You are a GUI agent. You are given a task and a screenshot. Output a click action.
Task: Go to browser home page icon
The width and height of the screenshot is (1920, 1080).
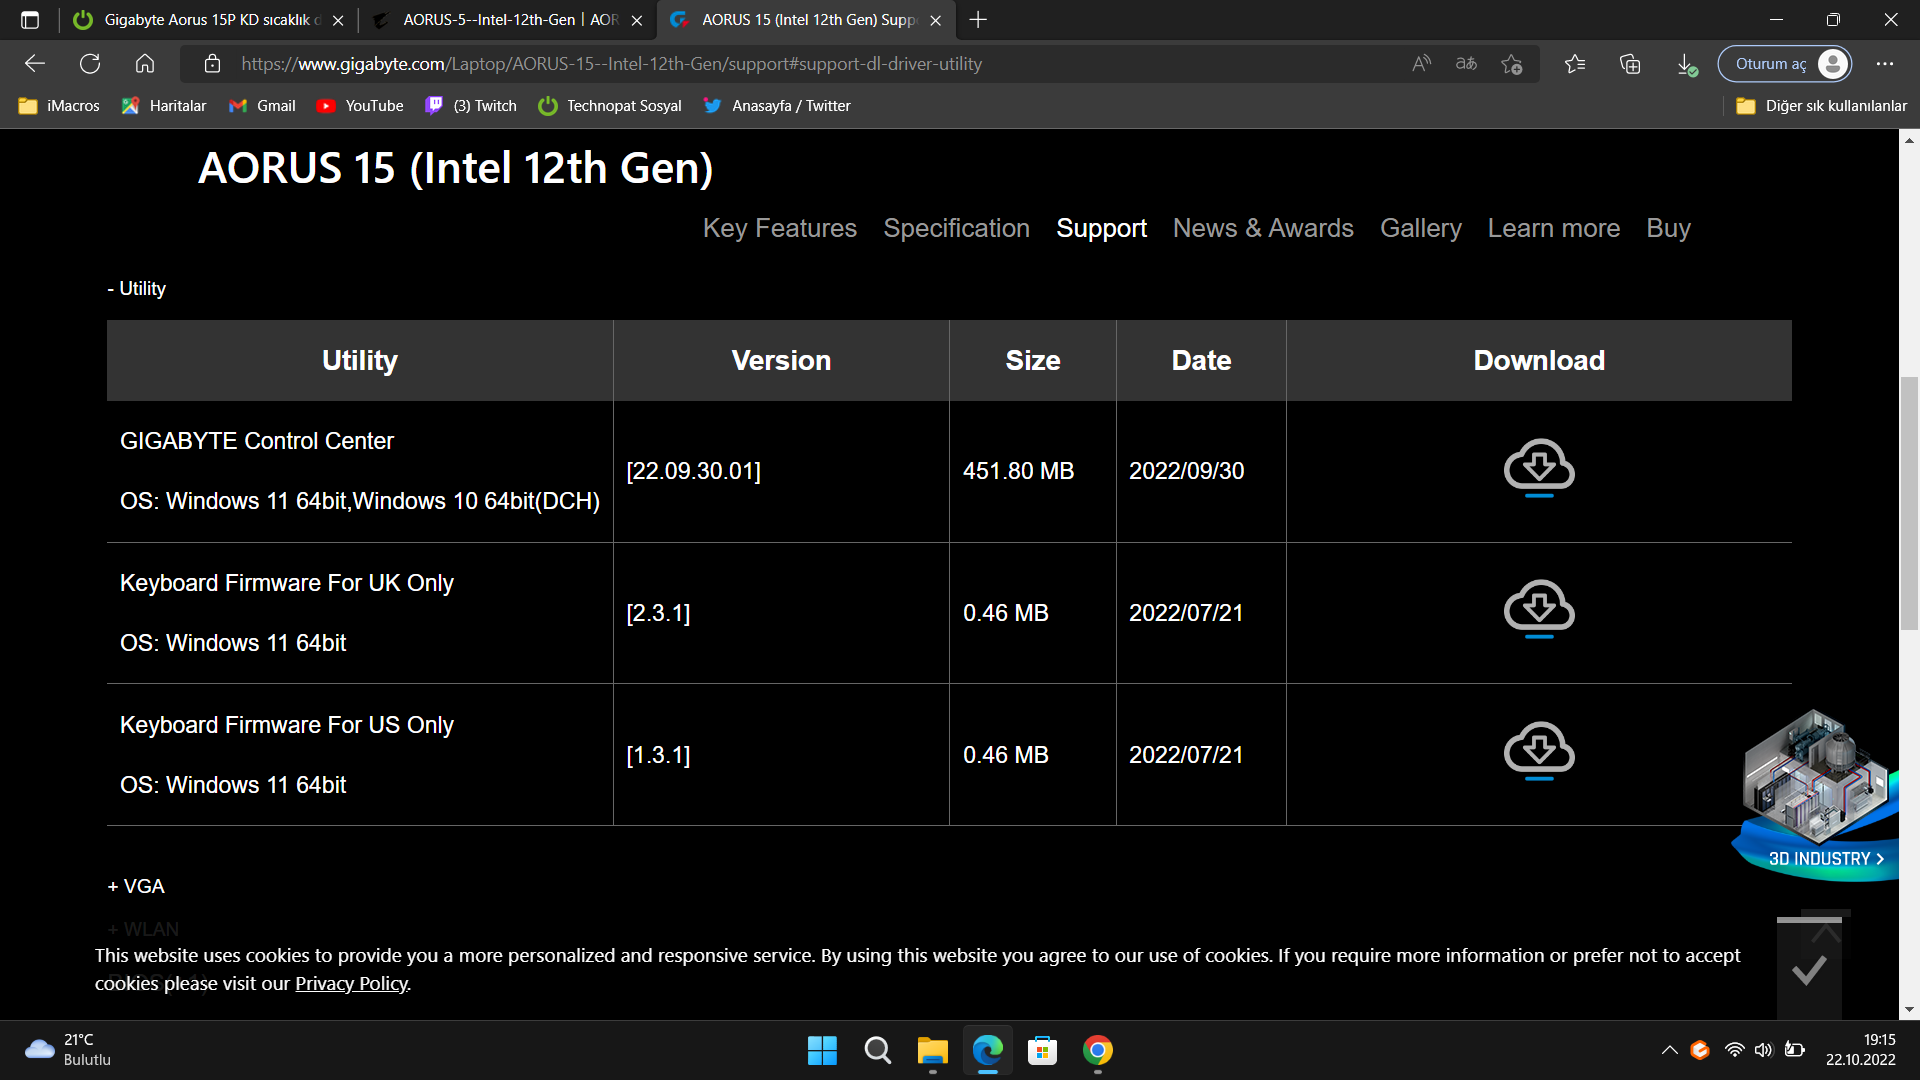[x=145, y=64]
